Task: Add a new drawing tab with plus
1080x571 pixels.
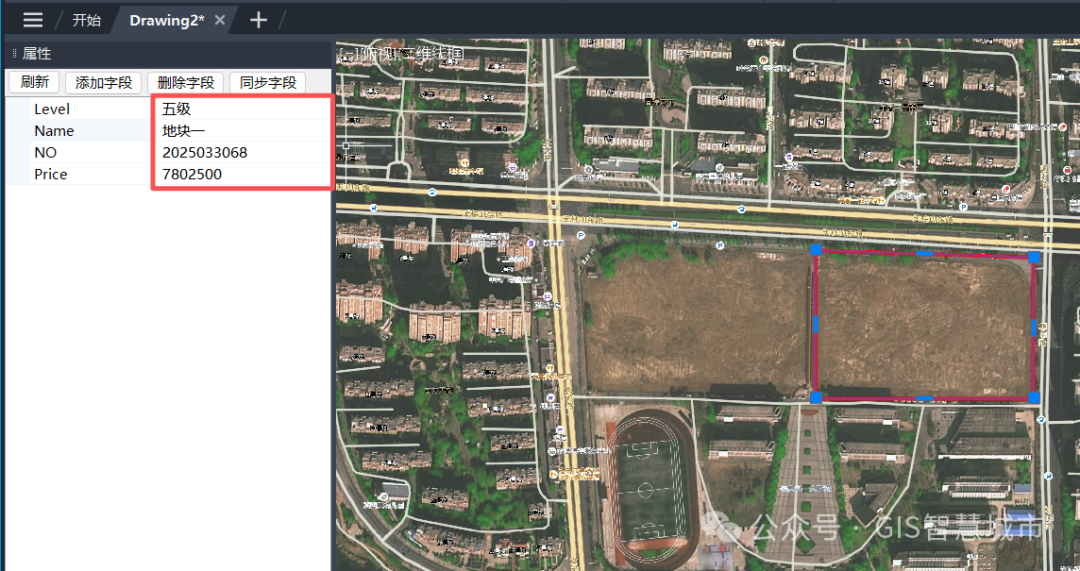Action: pos(258,20)
